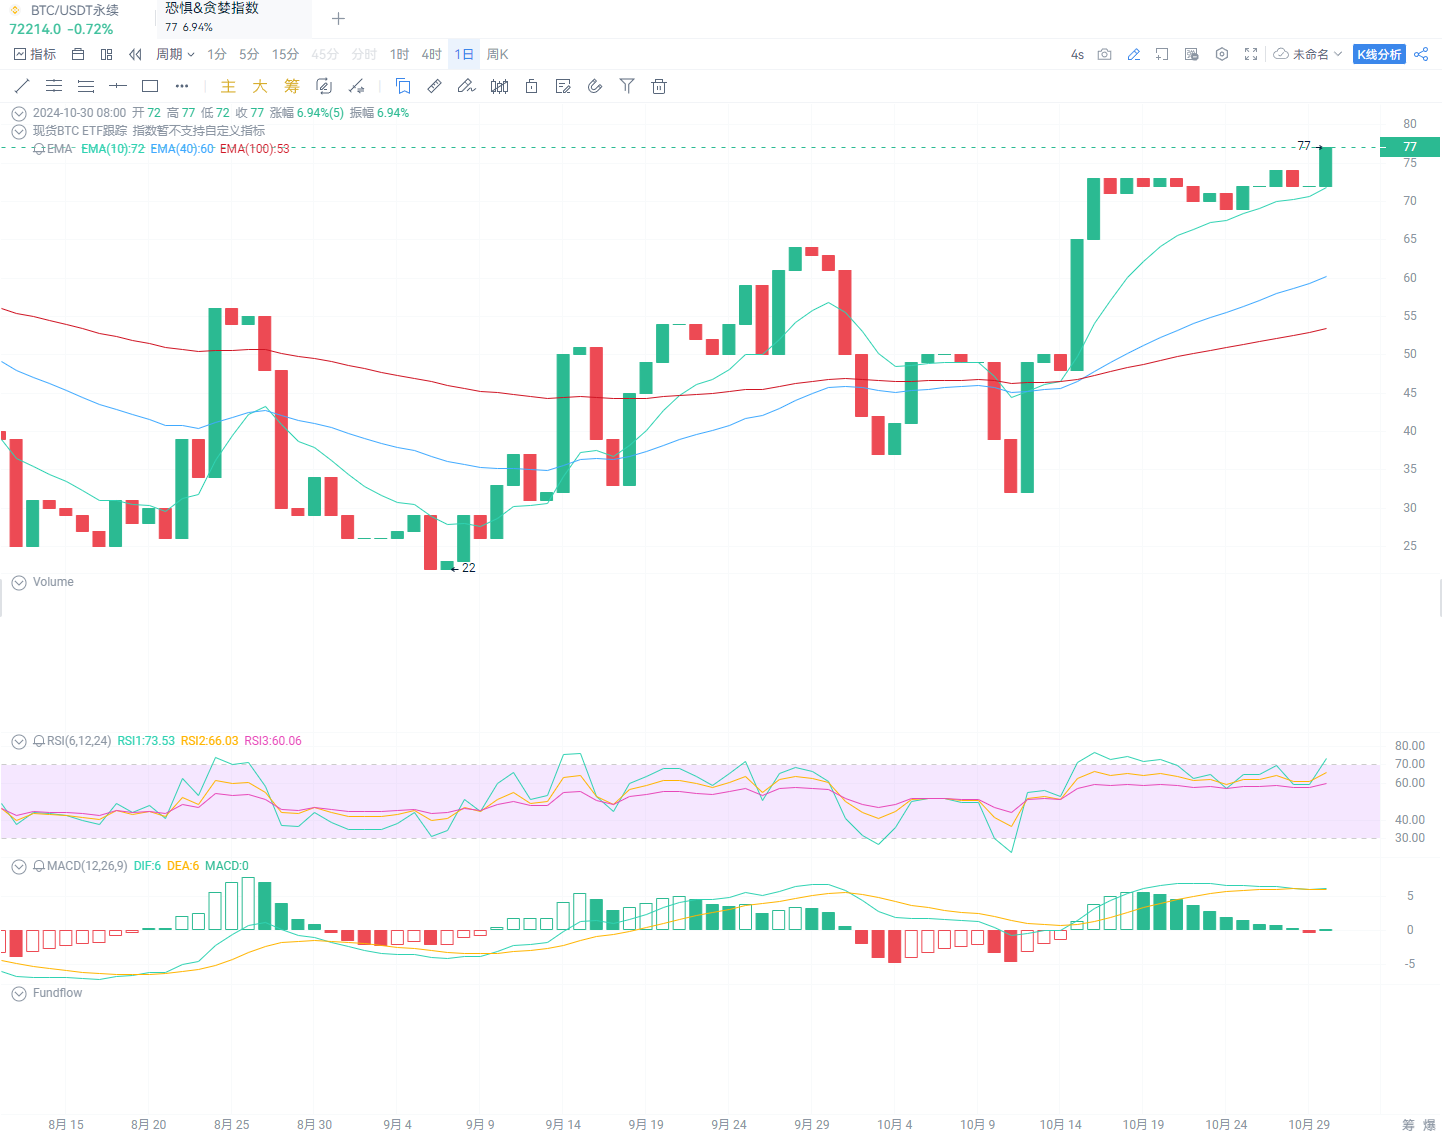Image resolution: width=1442 pixels, height=1137 pixels.
Task: Switch to 1时 timeframe
Action: (399, 54)
